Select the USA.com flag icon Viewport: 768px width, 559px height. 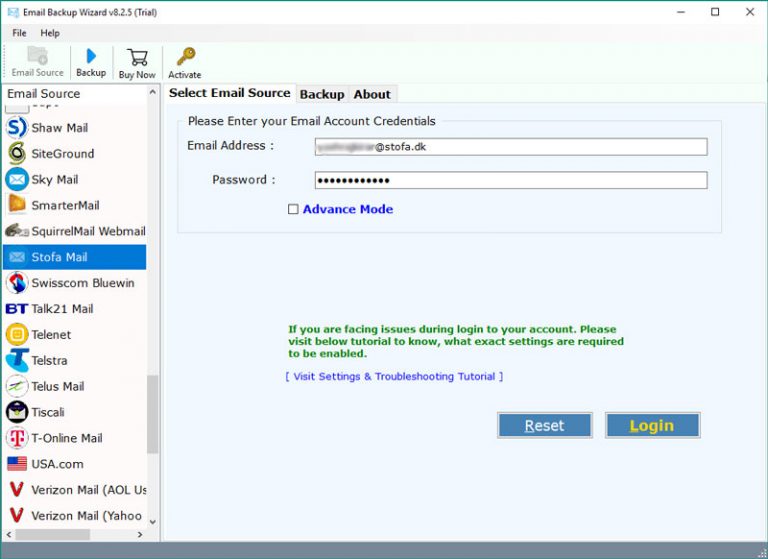(17, 463)
